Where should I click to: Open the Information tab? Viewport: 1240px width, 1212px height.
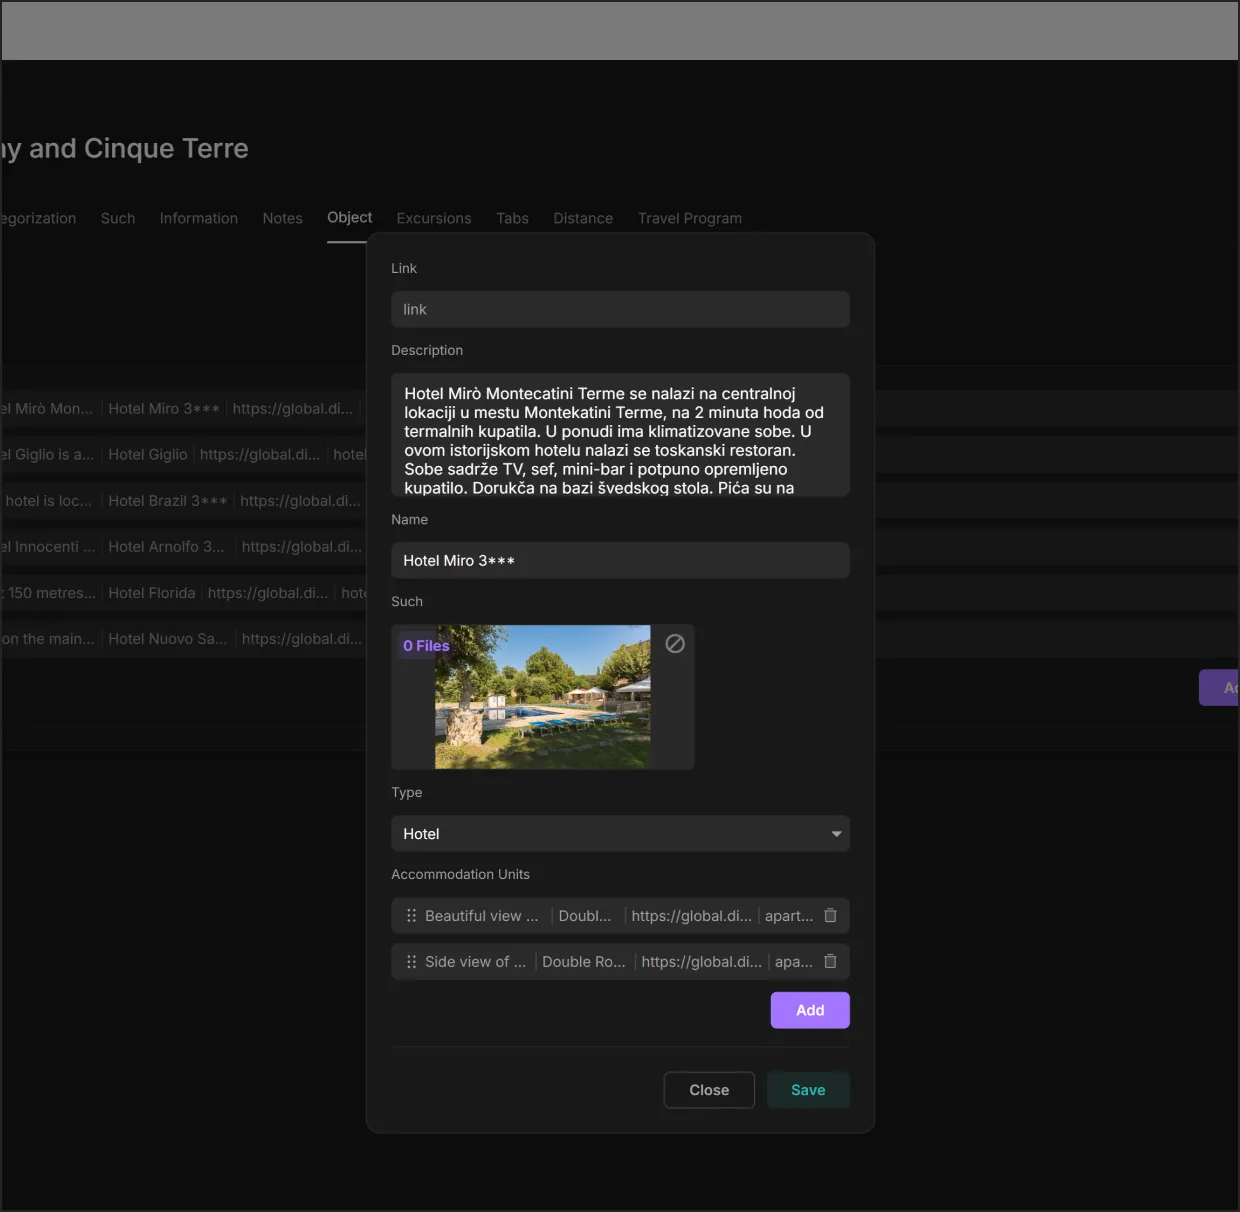(199, 218)
